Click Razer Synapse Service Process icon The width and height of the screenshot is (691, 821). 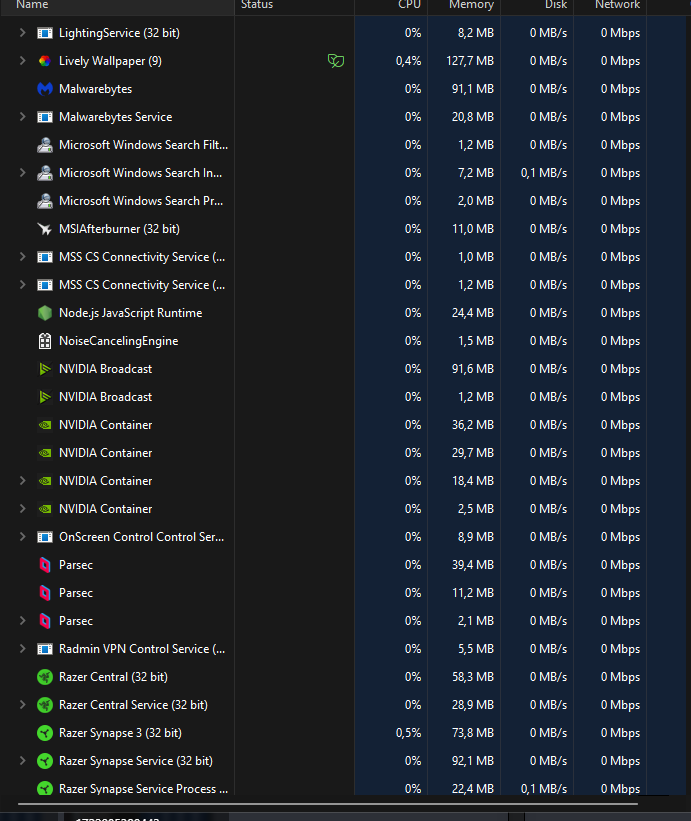(45, 789)
